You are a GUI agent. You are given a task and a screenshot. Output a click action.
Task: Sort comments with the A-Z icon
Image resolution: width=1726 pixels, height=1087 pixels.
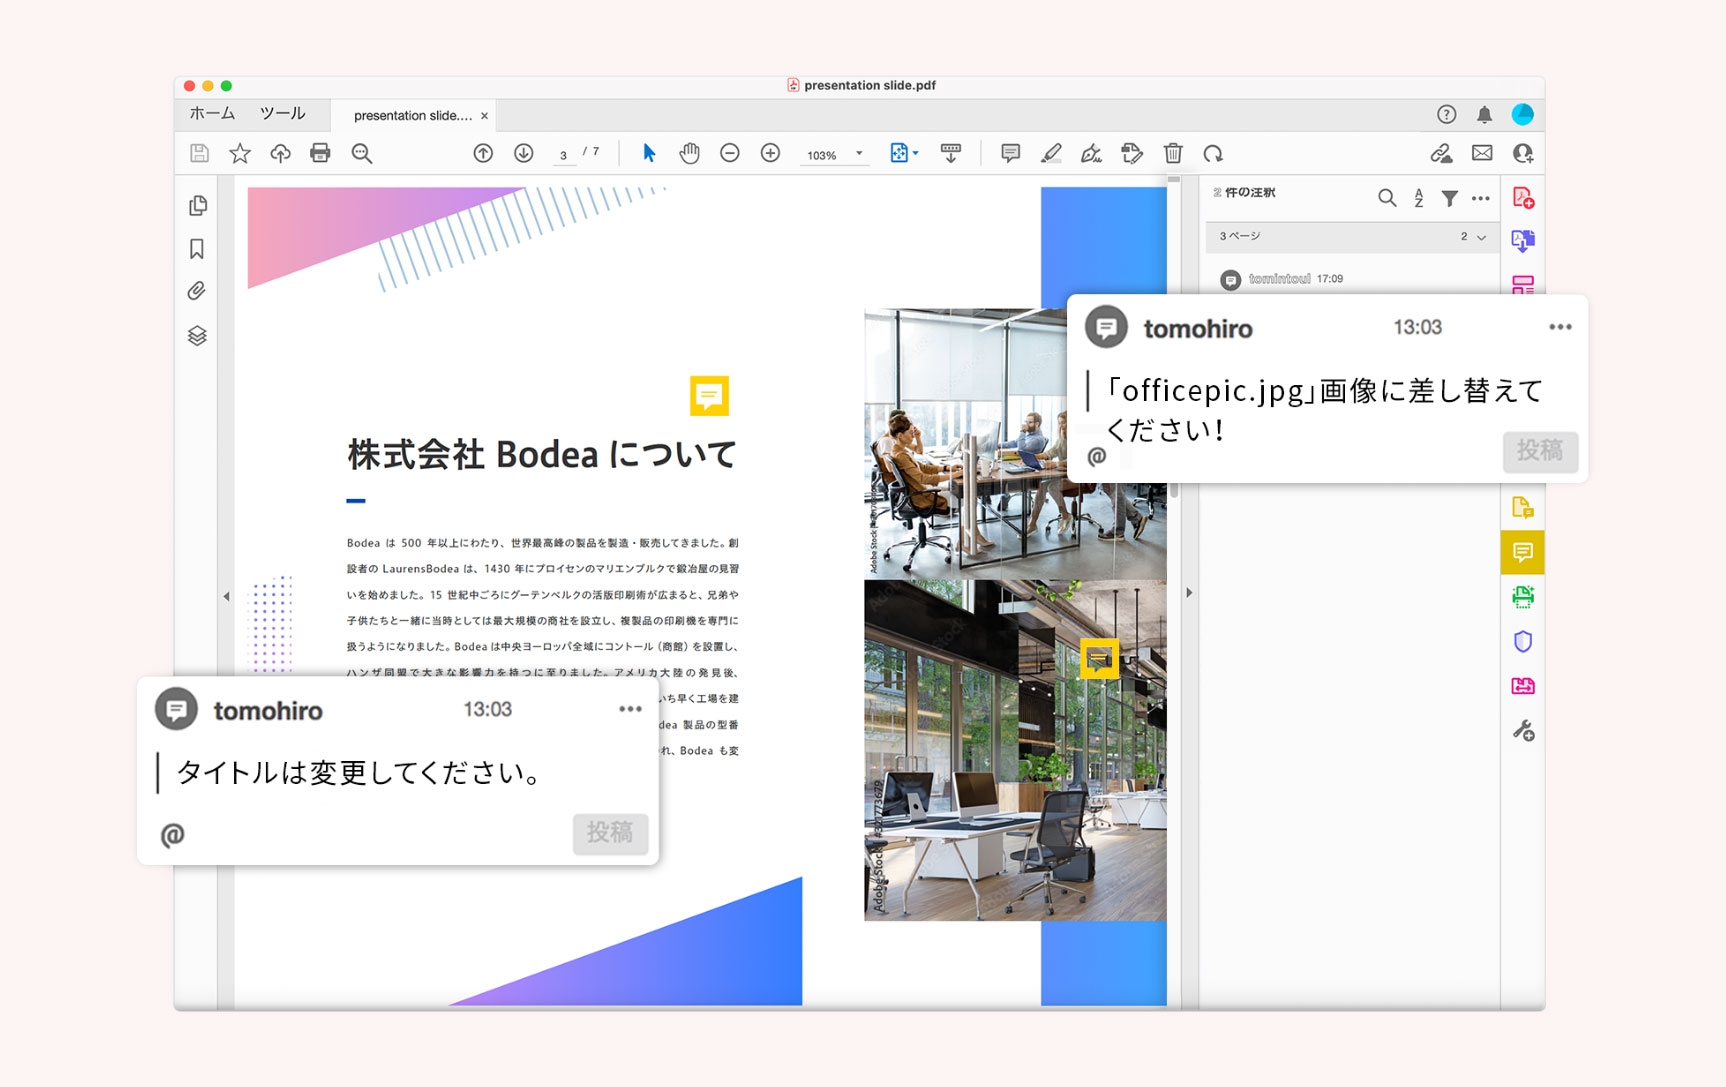[1419, 198]
